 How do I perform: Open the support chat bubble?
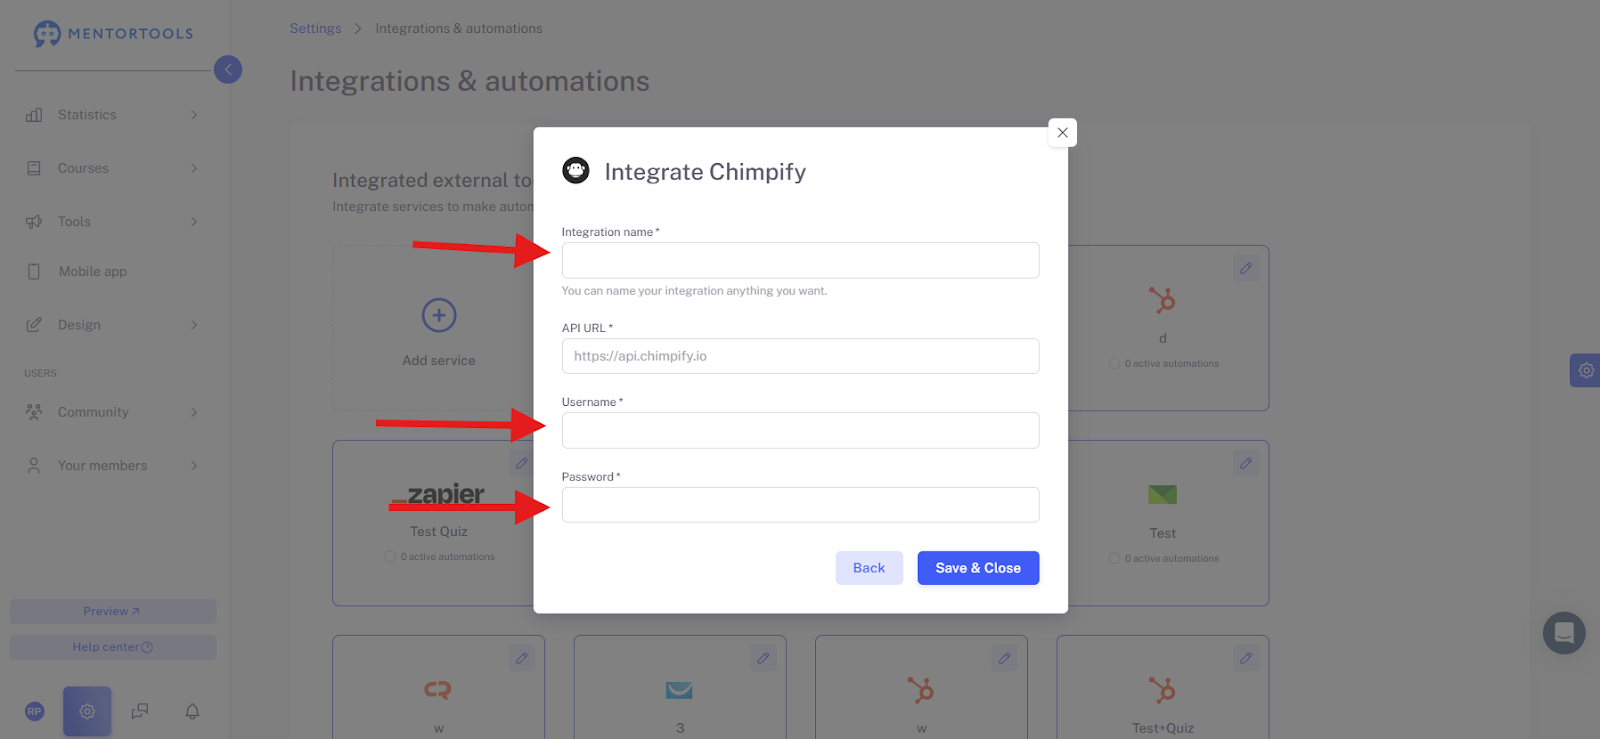(1564, 633)
